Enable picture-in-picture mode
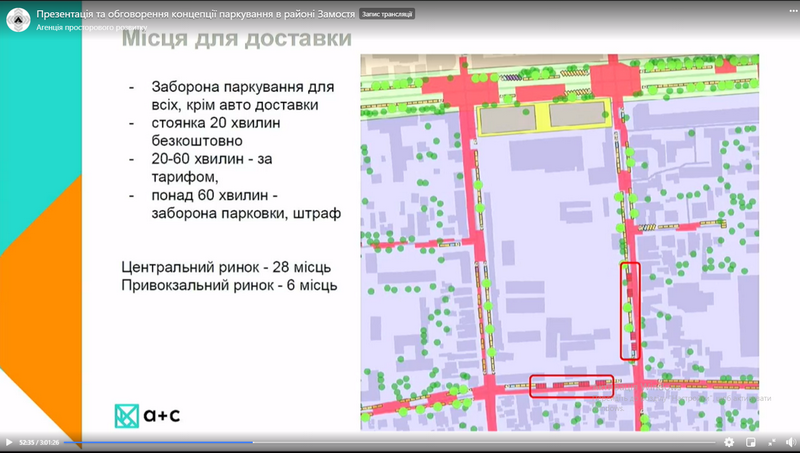The height and width of the screenshot is (453, 800). pyautogui.click(x=750, y=442)
